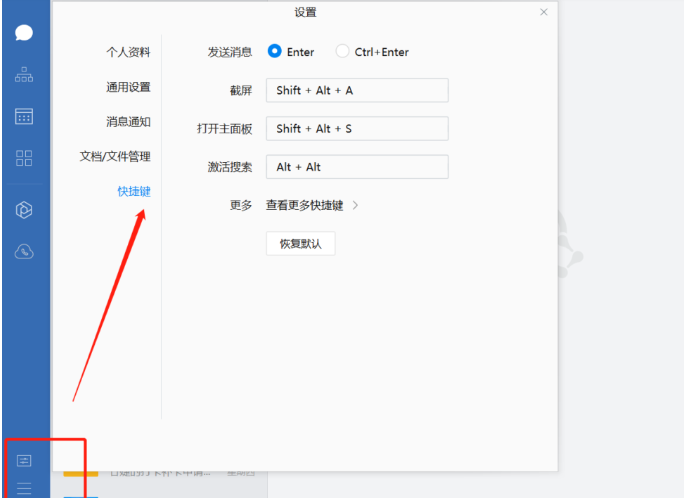
Task: Click the hexagon cube icon in sidebar
Action: (24, 210)
